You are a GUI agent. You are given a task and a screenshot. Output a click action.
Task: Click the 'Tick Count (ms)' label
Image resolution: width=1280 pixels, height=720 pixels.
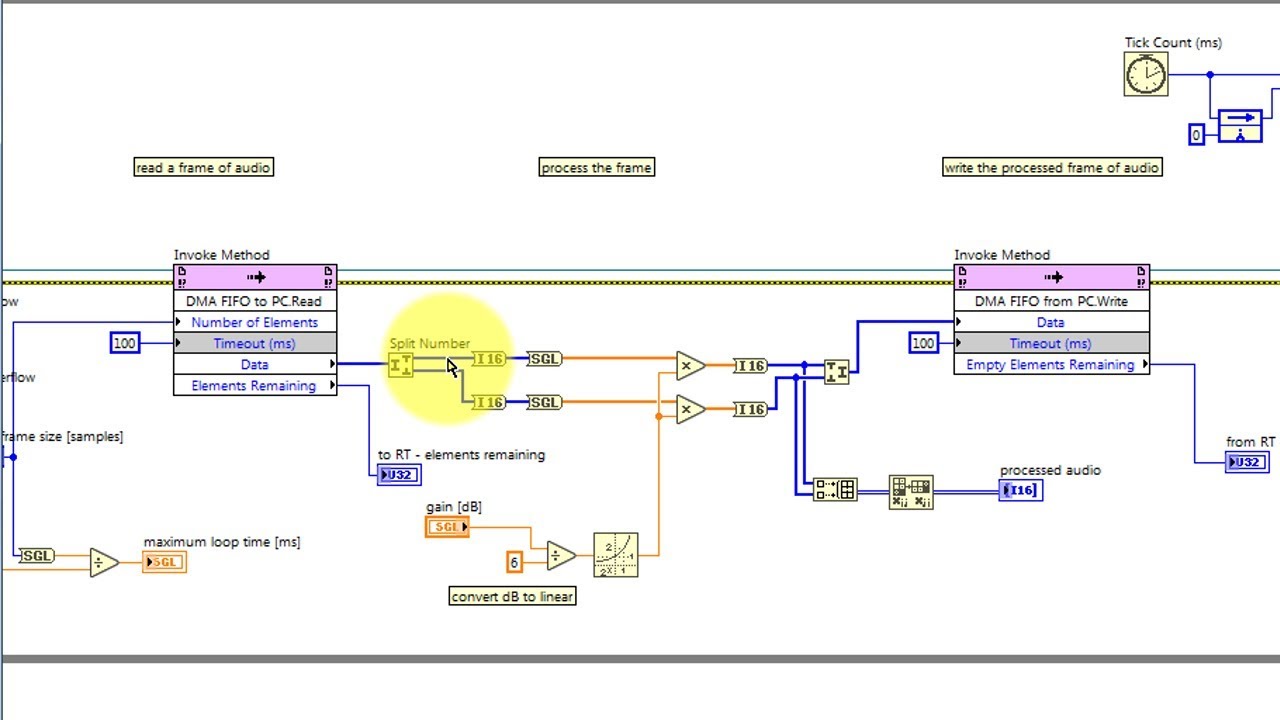(x=1173, y=42)
